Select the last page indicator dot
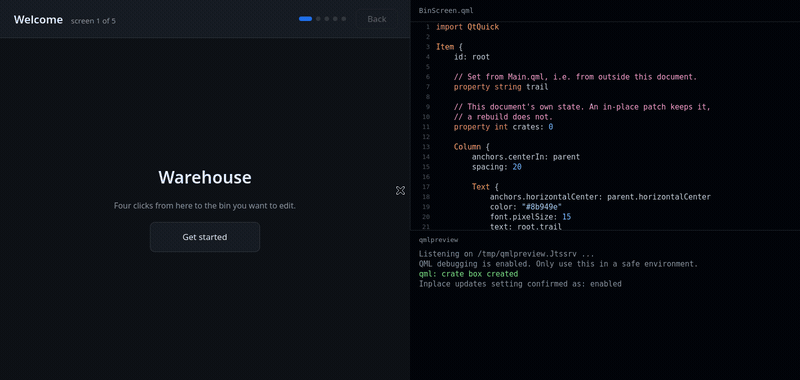Screen dimensions: 800x380 pyautogui.click(x=344, y=19)
